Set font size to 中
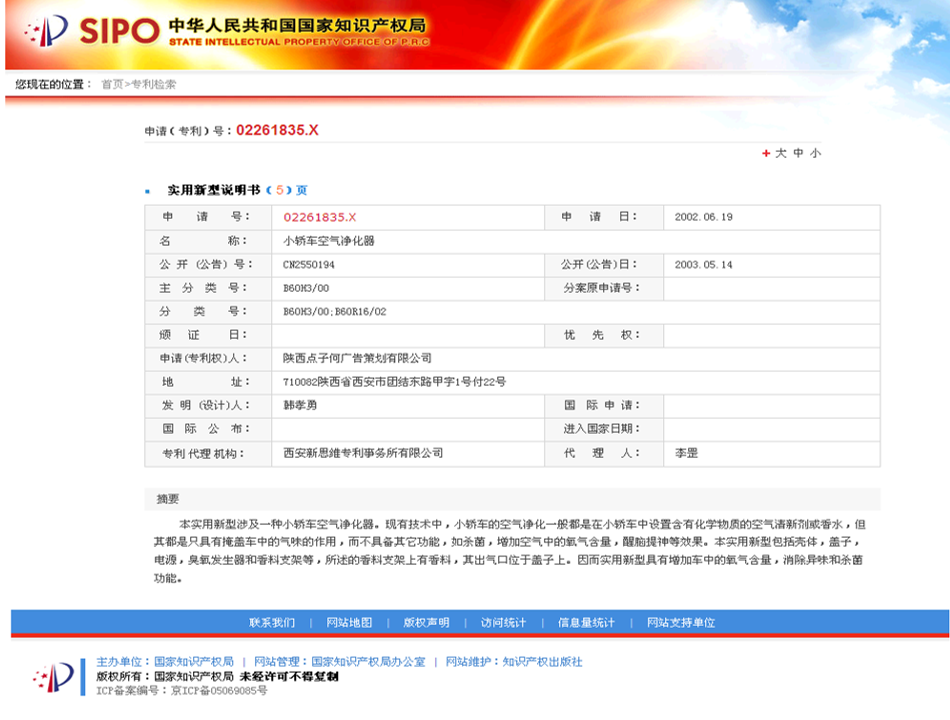 (798, 153)
